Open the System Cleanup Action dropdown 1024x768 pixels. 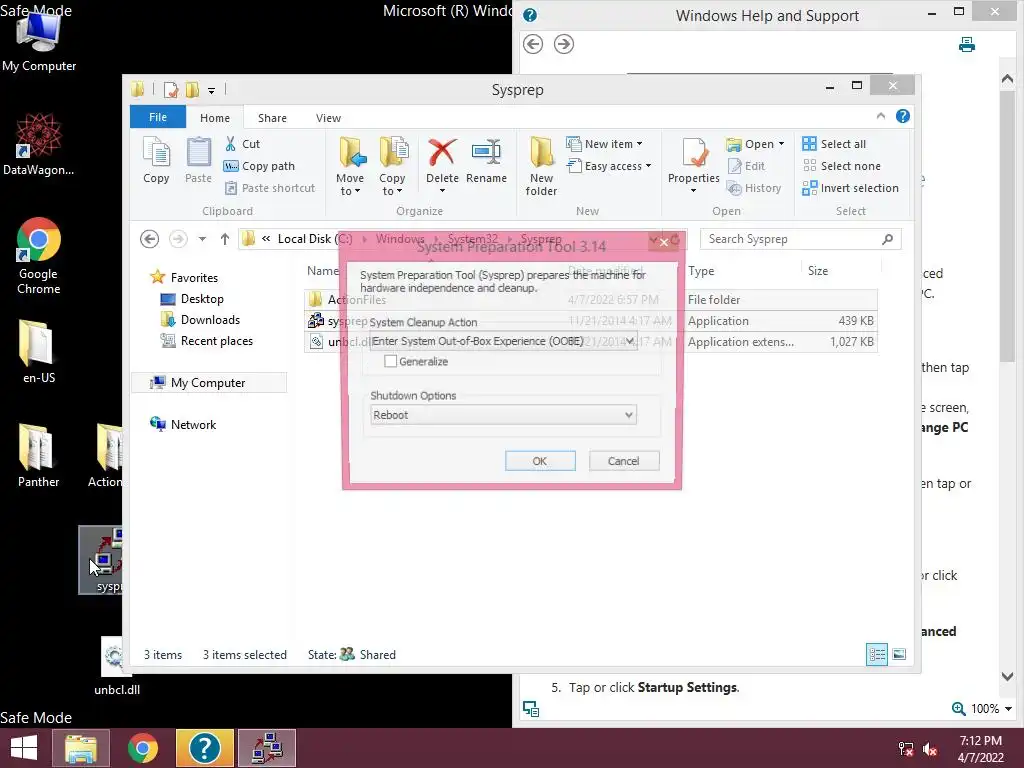click(x=503, y=341)
